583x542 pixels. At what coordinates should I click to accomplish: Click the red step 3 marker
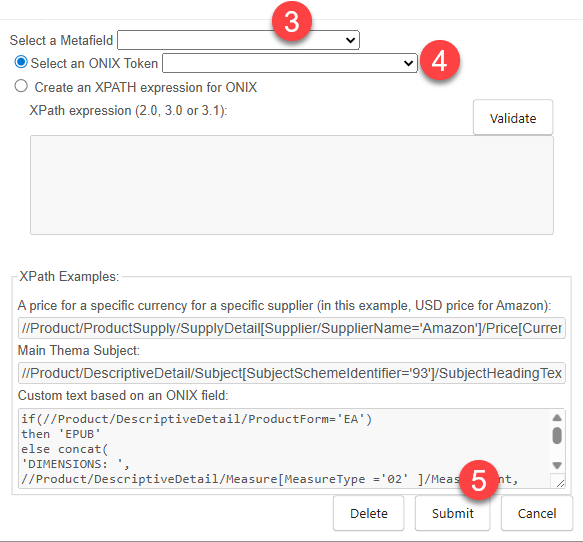[x=292, y=21]
